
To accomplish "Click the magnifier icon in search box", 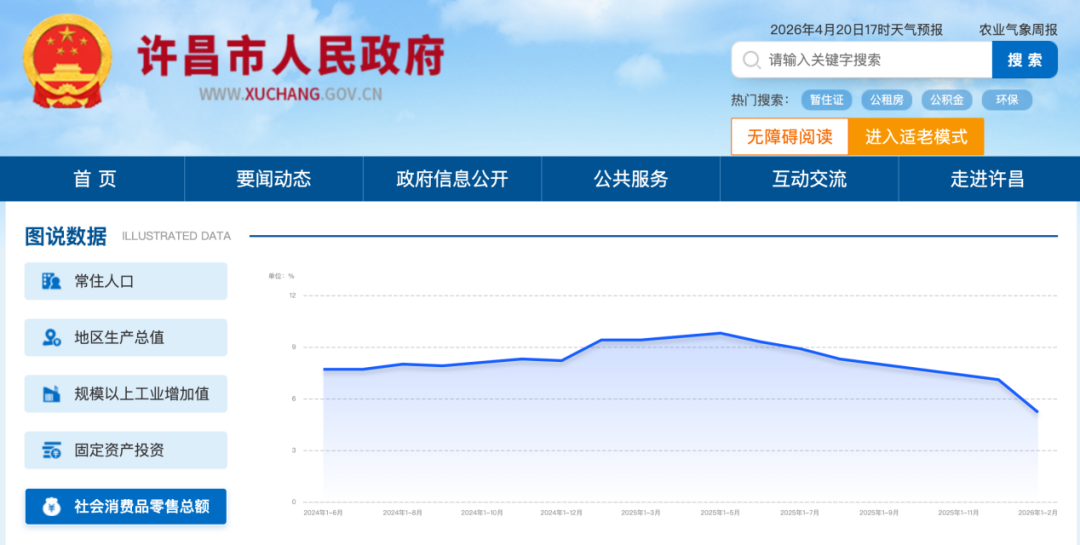I will [751, 60].
